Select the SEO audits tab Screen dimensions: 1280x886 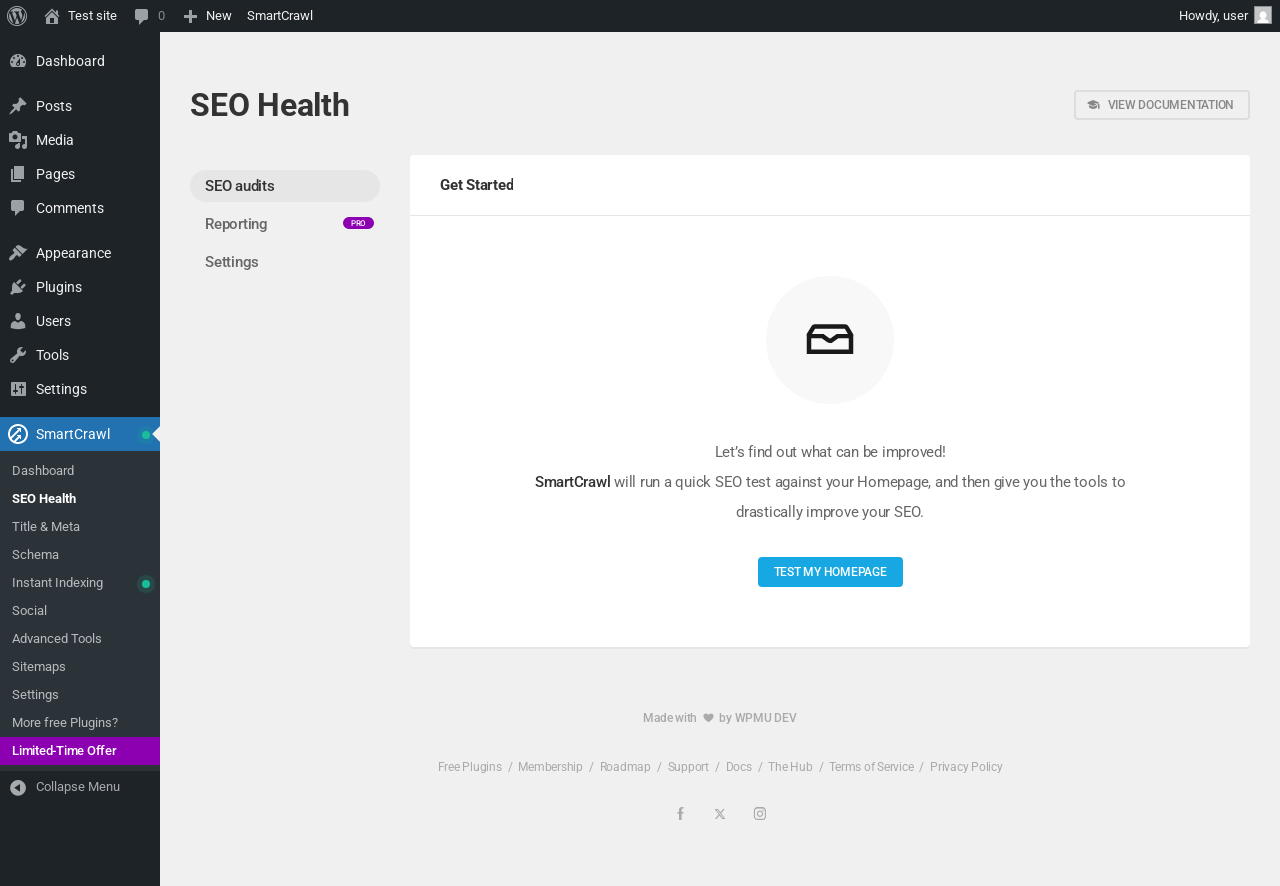pos(285,186)
